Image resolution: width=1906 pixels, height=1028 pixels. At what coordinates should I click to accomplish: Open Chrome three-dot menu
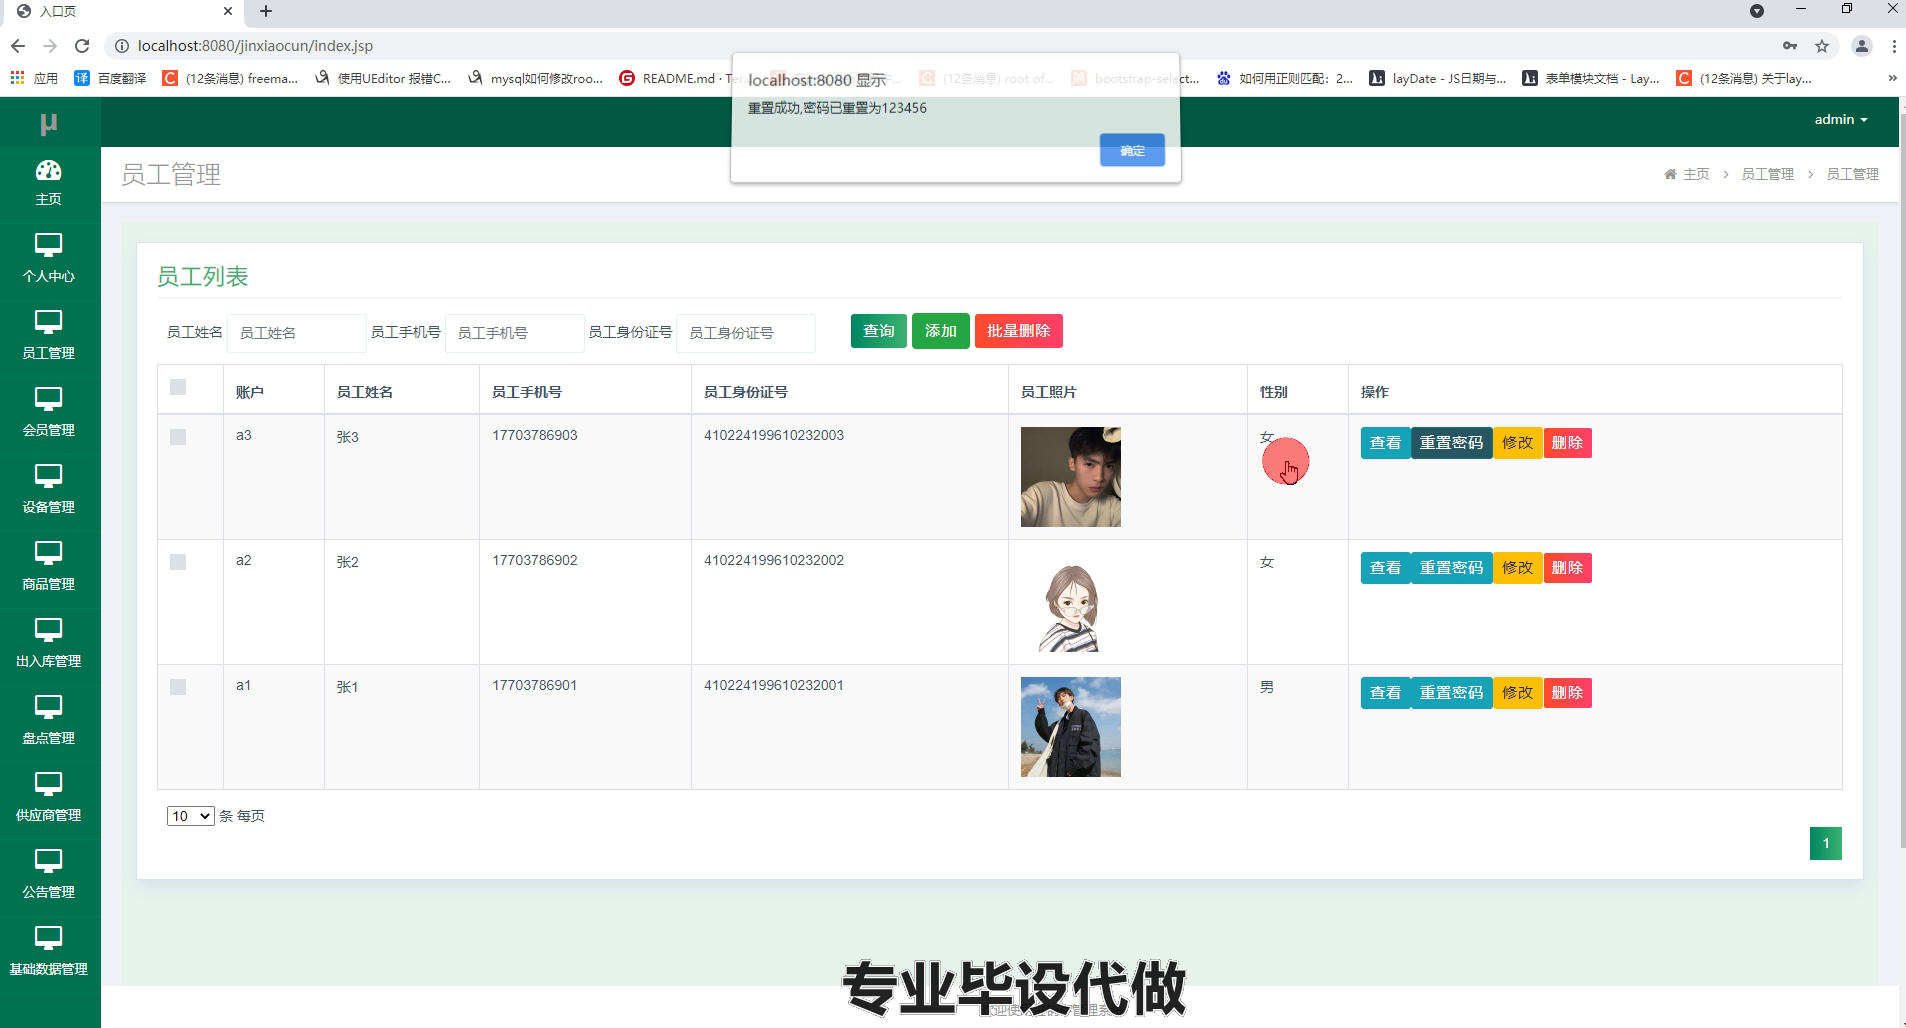pos(1893,46)
